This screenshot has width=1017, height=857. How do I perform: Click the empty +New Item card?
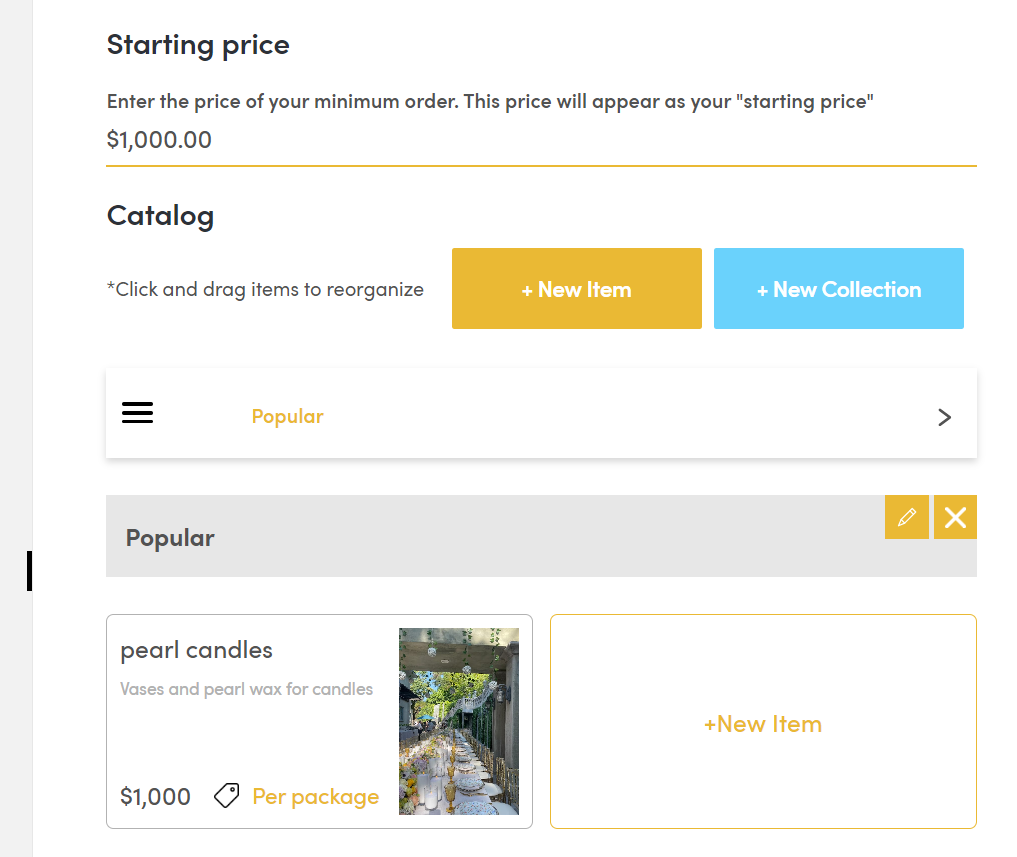coord(763,722)
